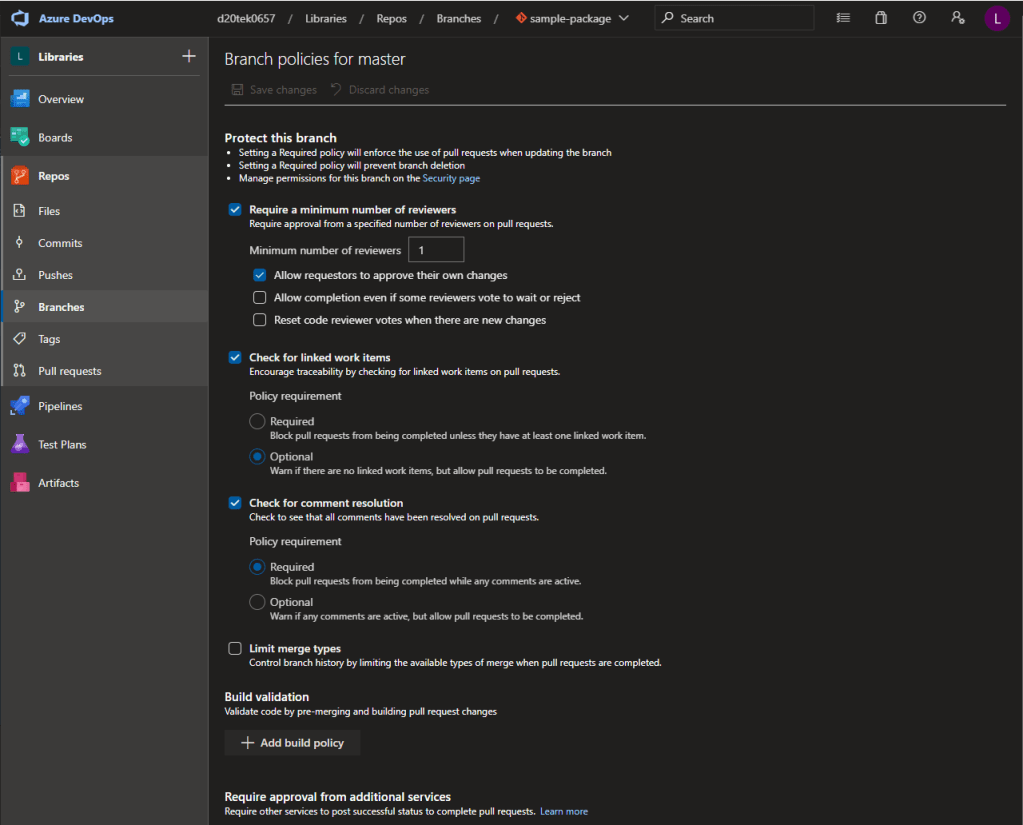
Task: Open the Pull requests page
Action: (x=72, y=370)
